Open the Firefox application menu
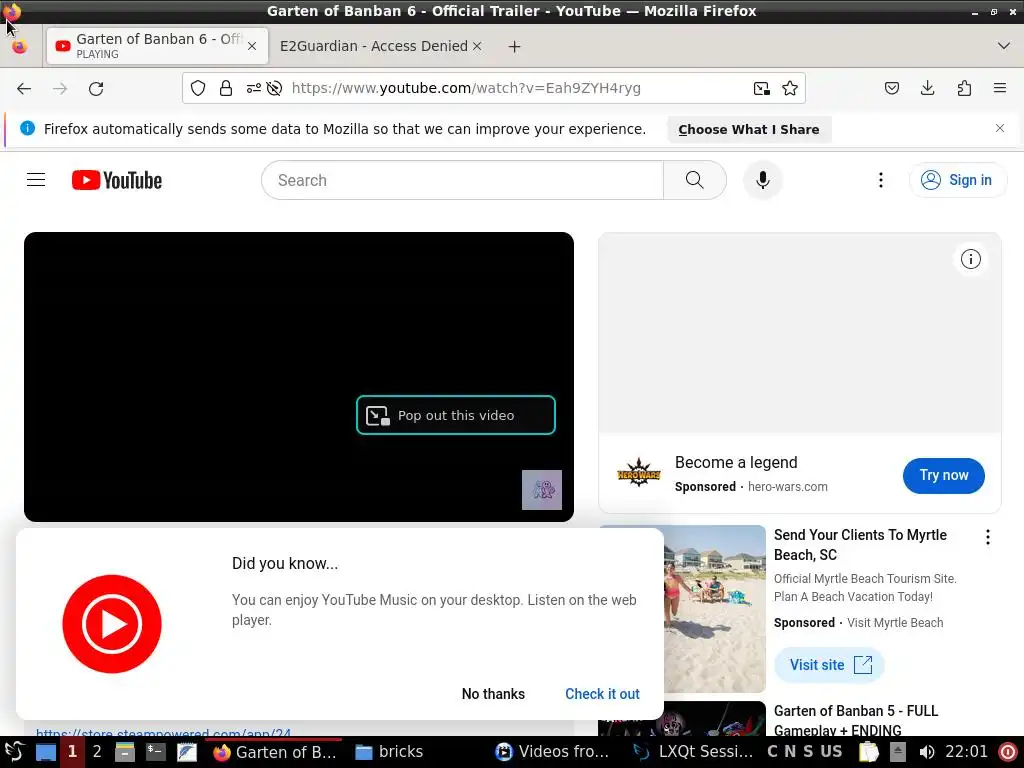The image size is (1024, 768). [x=1000, y=88]
